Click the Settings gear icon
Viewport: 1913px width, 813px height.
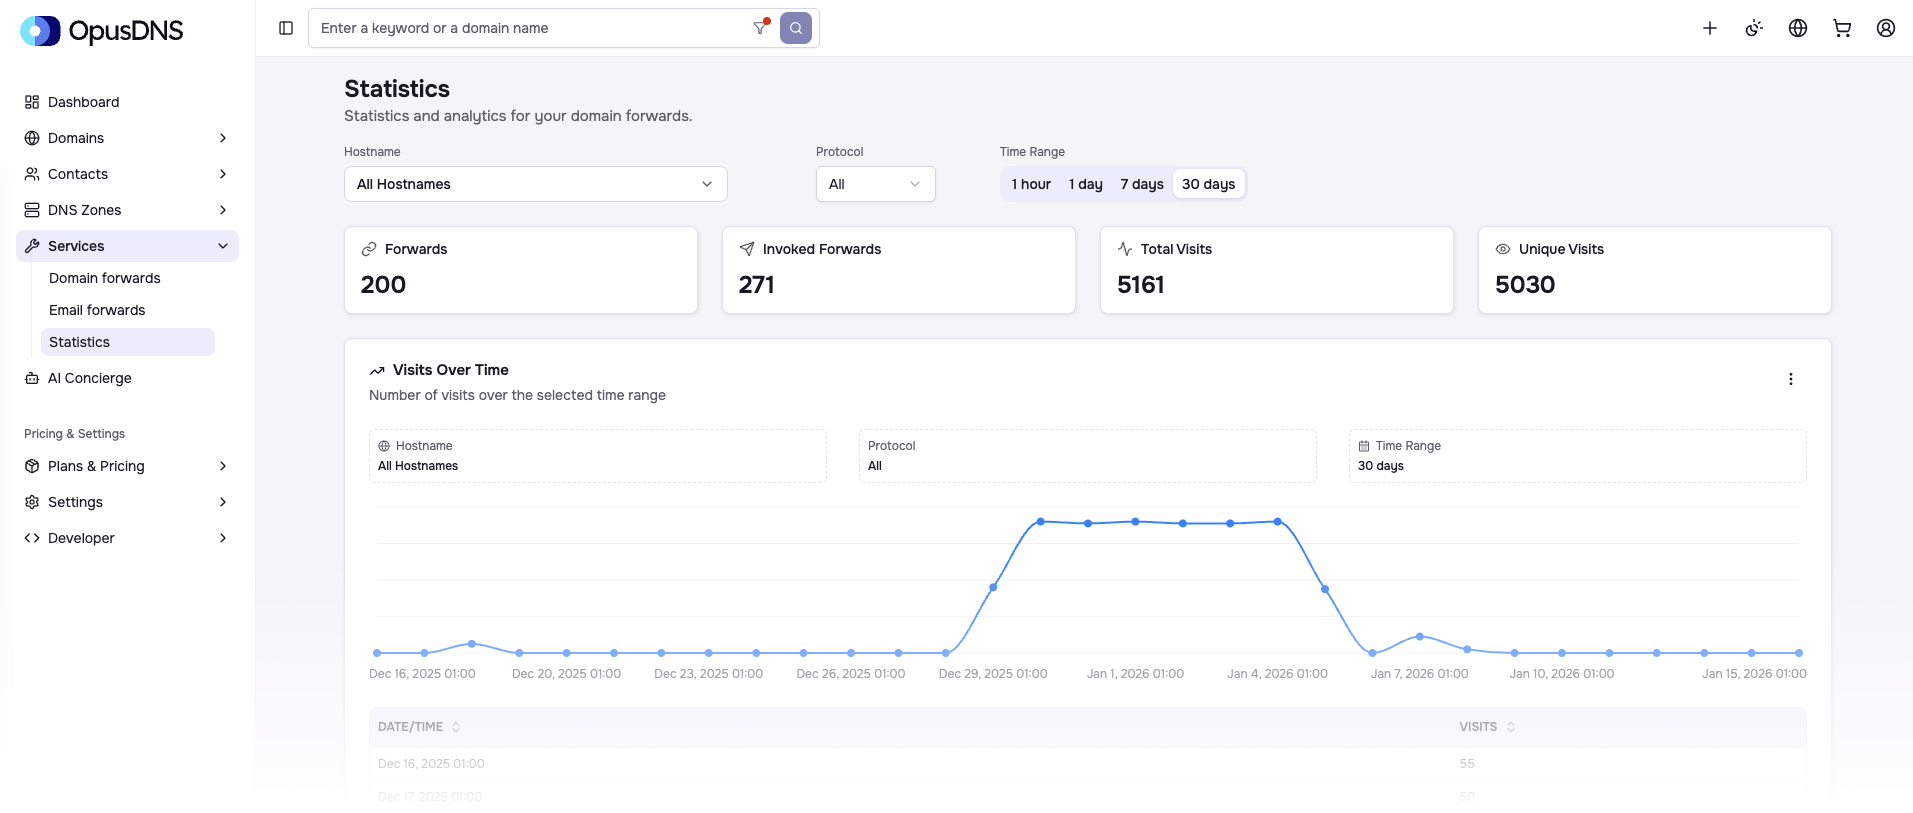[32, 502]
